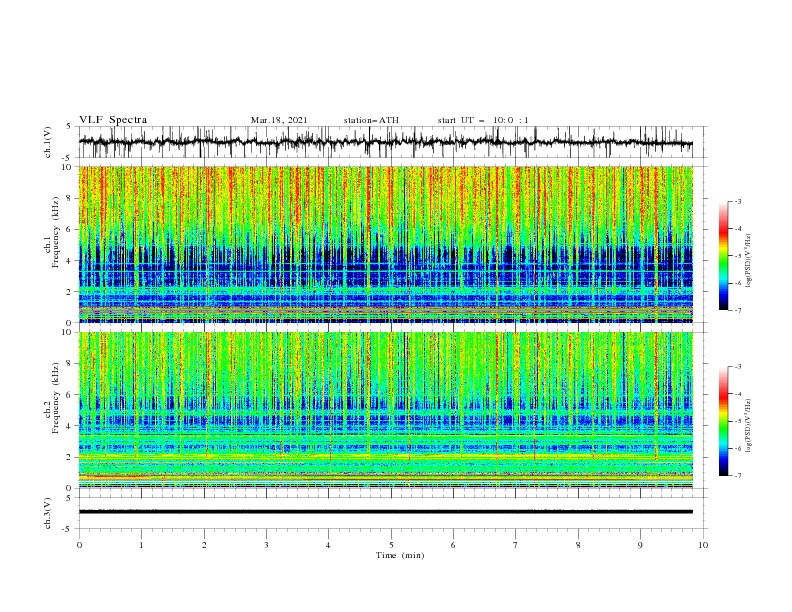The image size is (792, 612).
Task: Click the ch.2 PSD color scale bar
Action: (724, 421)
